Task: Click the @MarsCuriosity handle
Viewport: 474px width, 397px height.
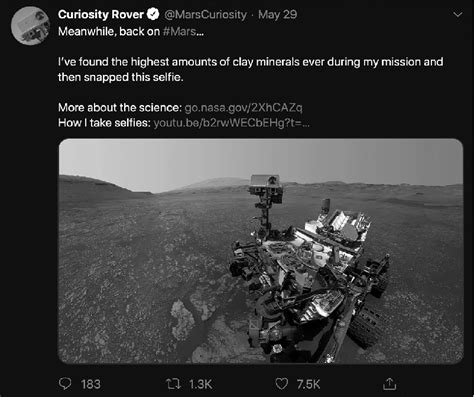Action: (205, 15)
